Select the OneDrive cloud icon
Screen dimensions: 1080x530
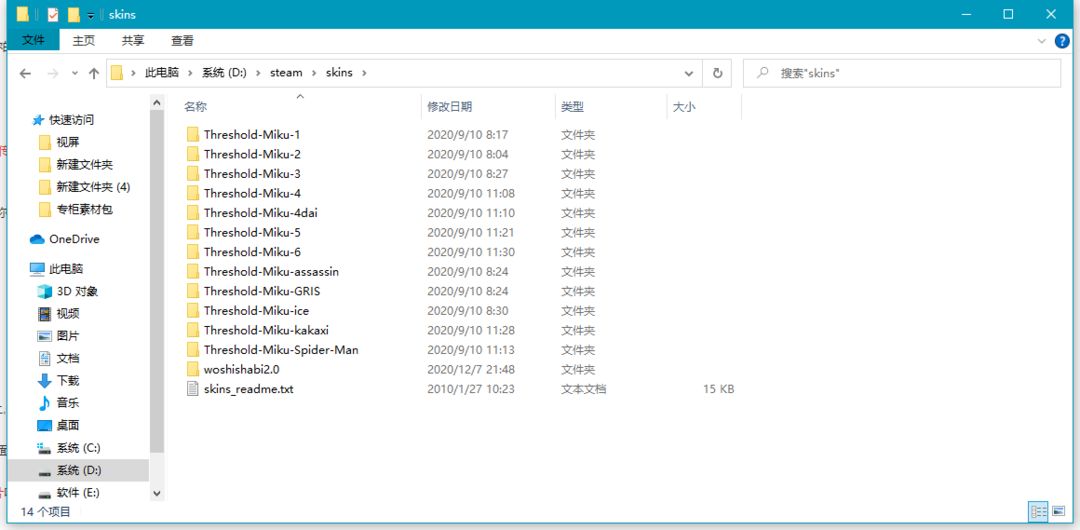(37, 239)
